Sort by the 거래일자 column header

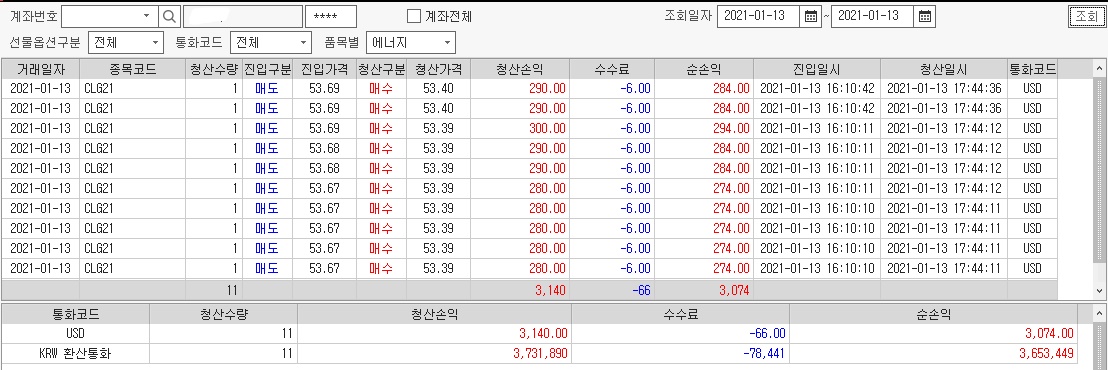point(40,69)
